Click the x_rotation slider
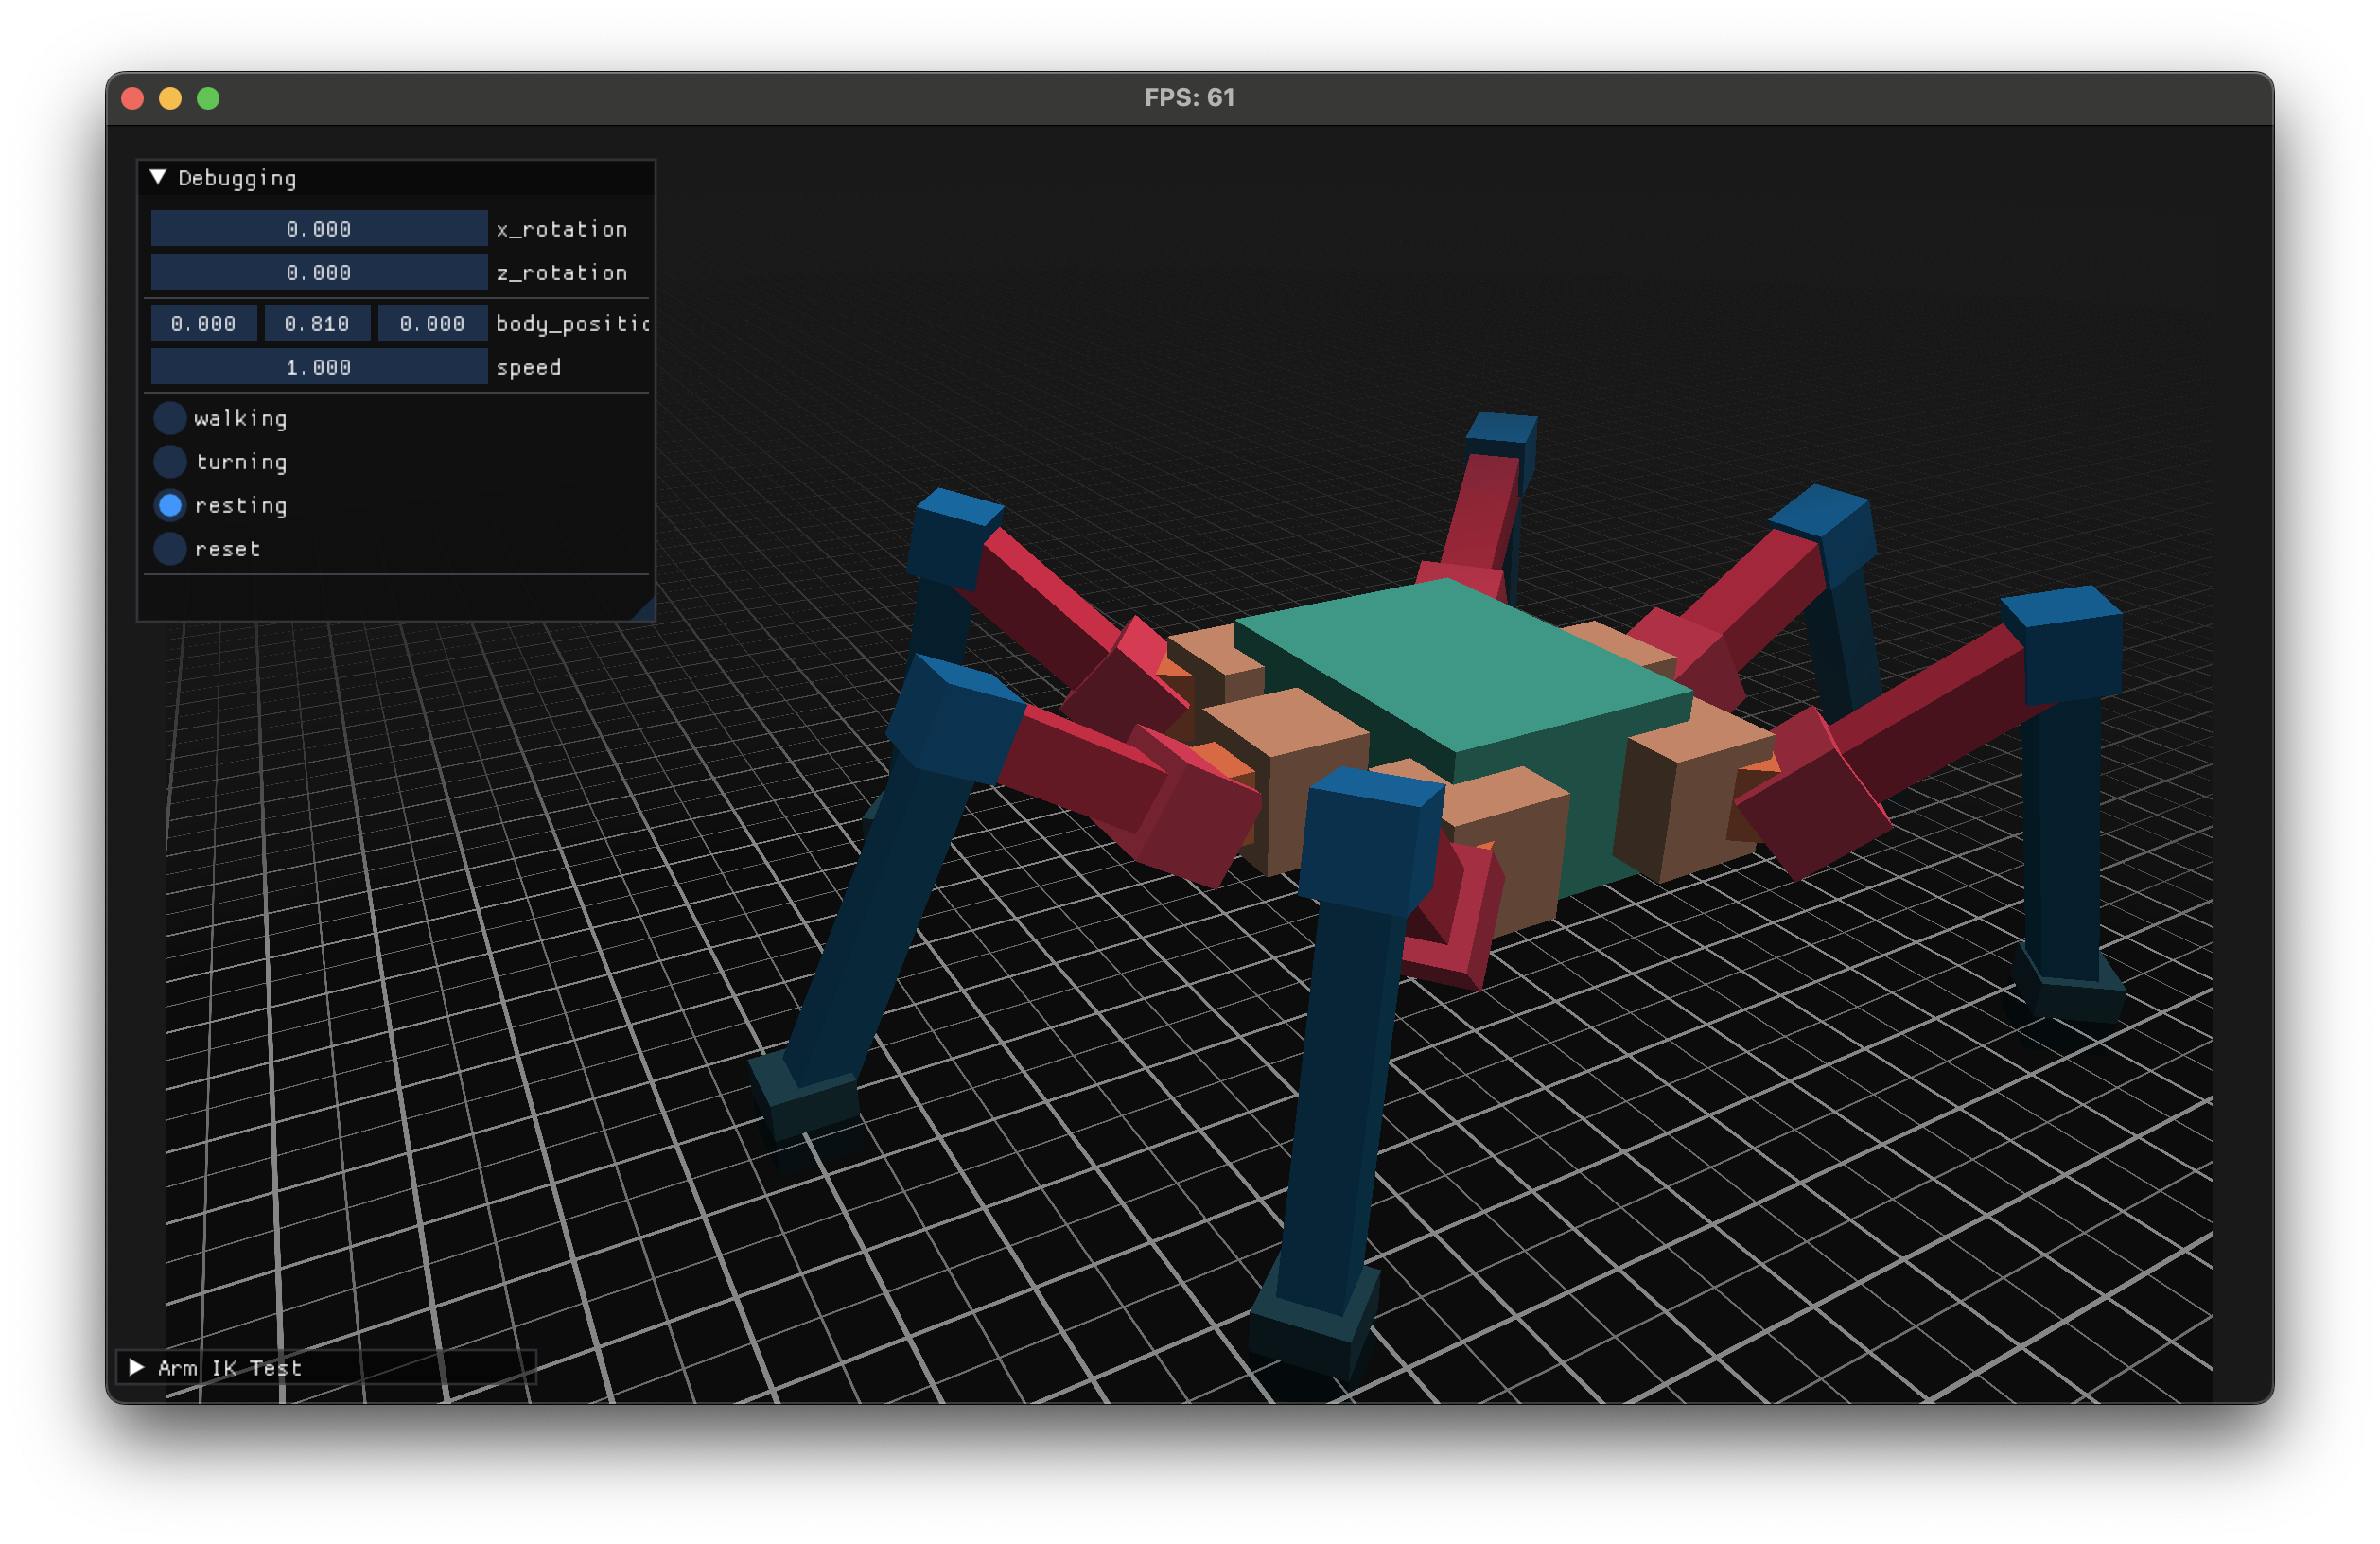The height and width of the screenshot is (1544, 2380). click(x=319, y=229)
